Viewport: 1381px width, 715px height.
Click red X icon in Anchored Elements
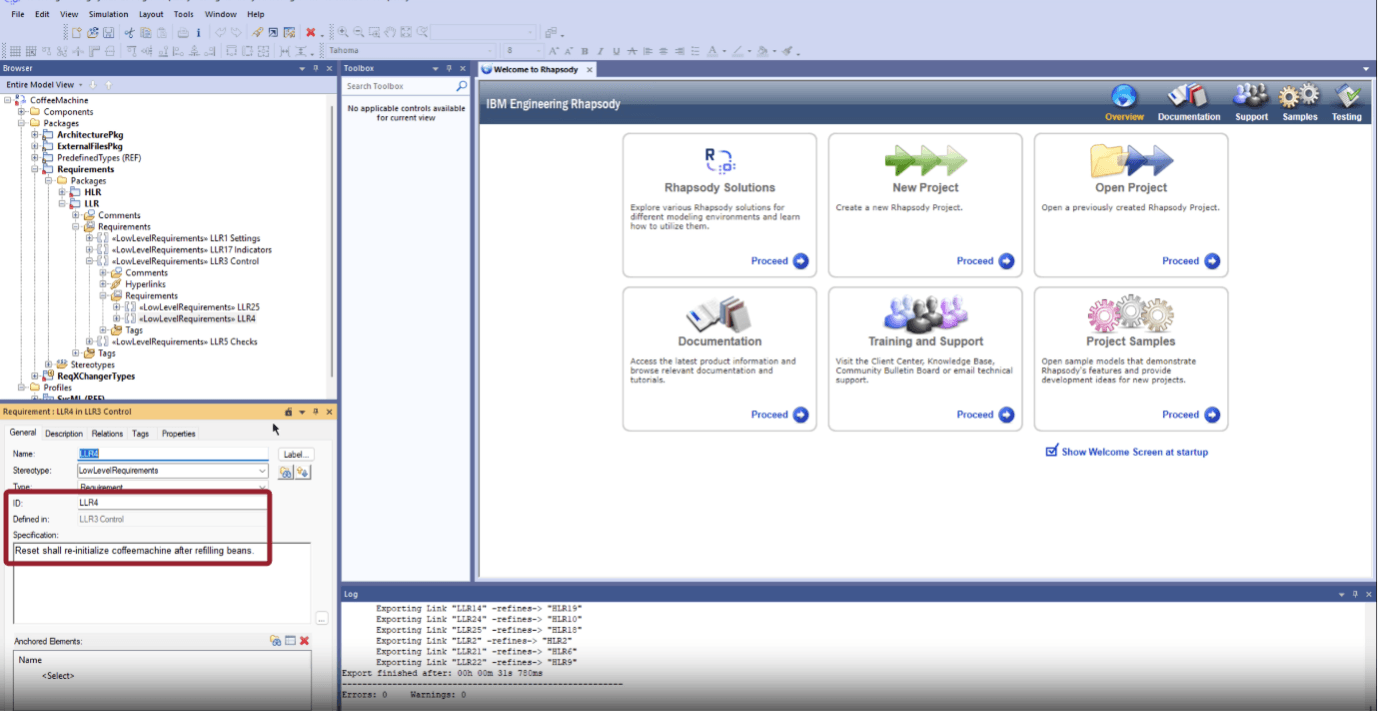click(x=304, y=641)
